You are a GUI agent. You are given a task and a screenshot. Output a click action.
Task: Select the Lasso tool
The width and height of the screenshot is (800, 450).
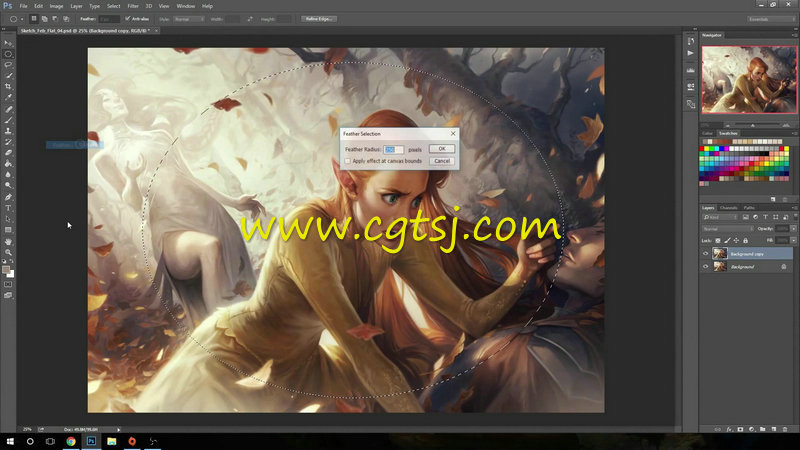[x=8, y=65]
